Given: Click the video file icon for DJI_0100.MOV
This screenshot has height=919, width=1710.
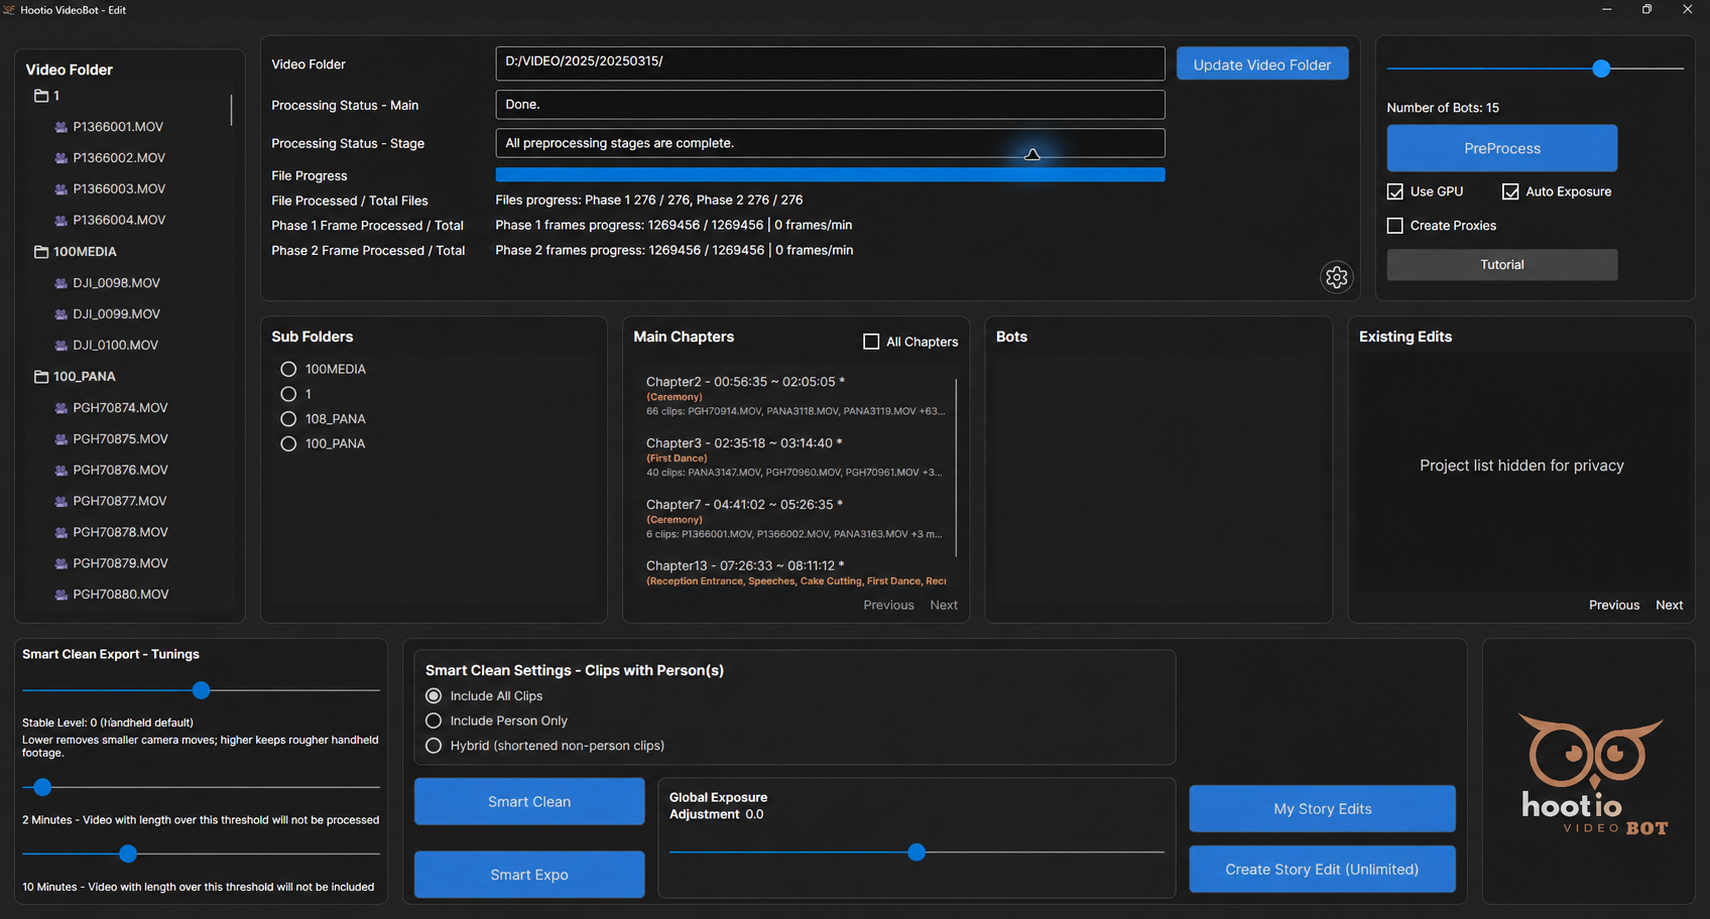Looking at the screenshot, I should pyautogui.click(x=61, y=345).
